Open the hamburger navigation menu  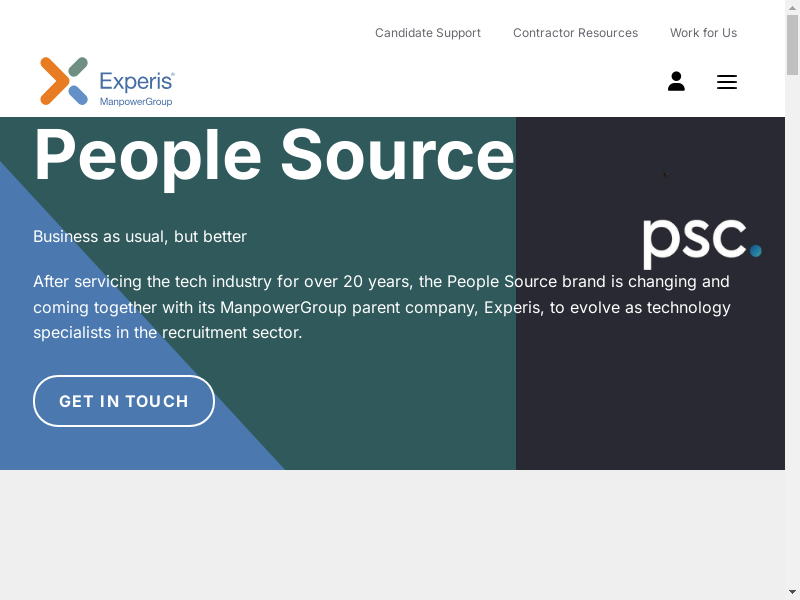point(727,82)
